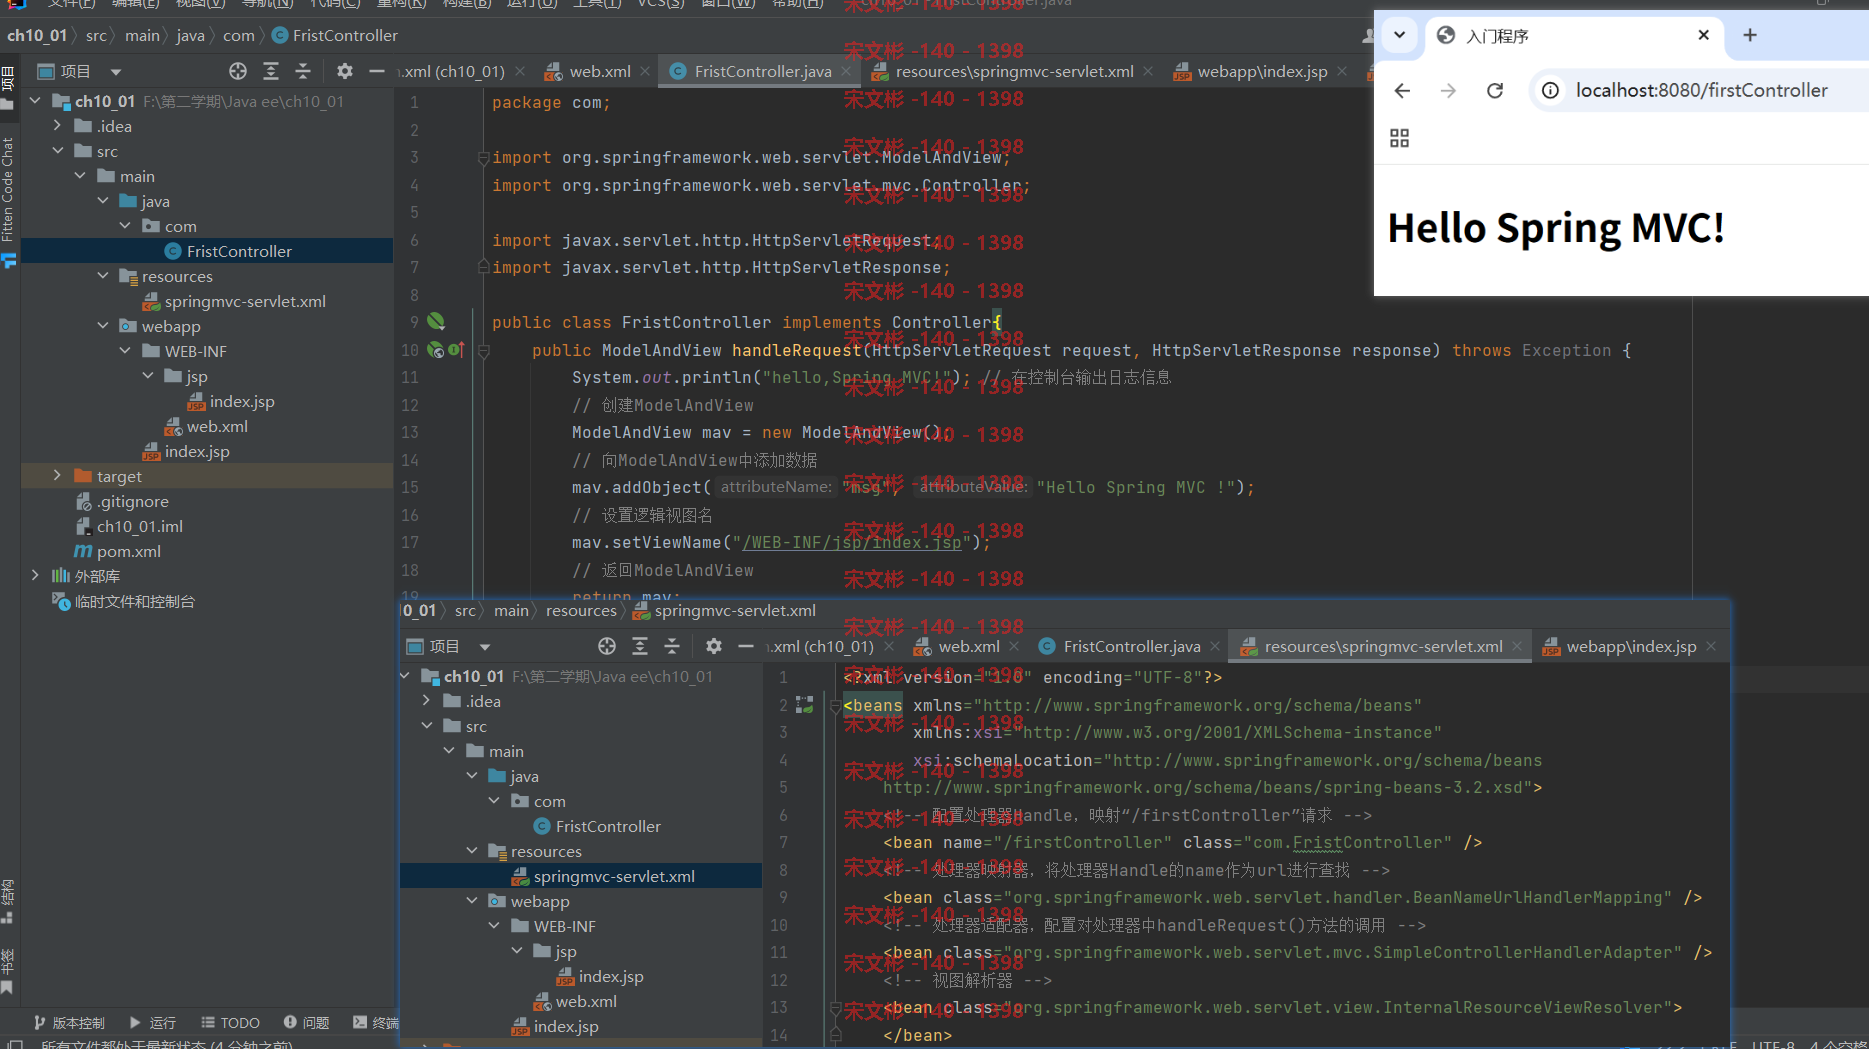Screen dimensions: 1869x1049
Task: Open the browser tab search dropdown arrow
Action: (x=1400, y=35)
